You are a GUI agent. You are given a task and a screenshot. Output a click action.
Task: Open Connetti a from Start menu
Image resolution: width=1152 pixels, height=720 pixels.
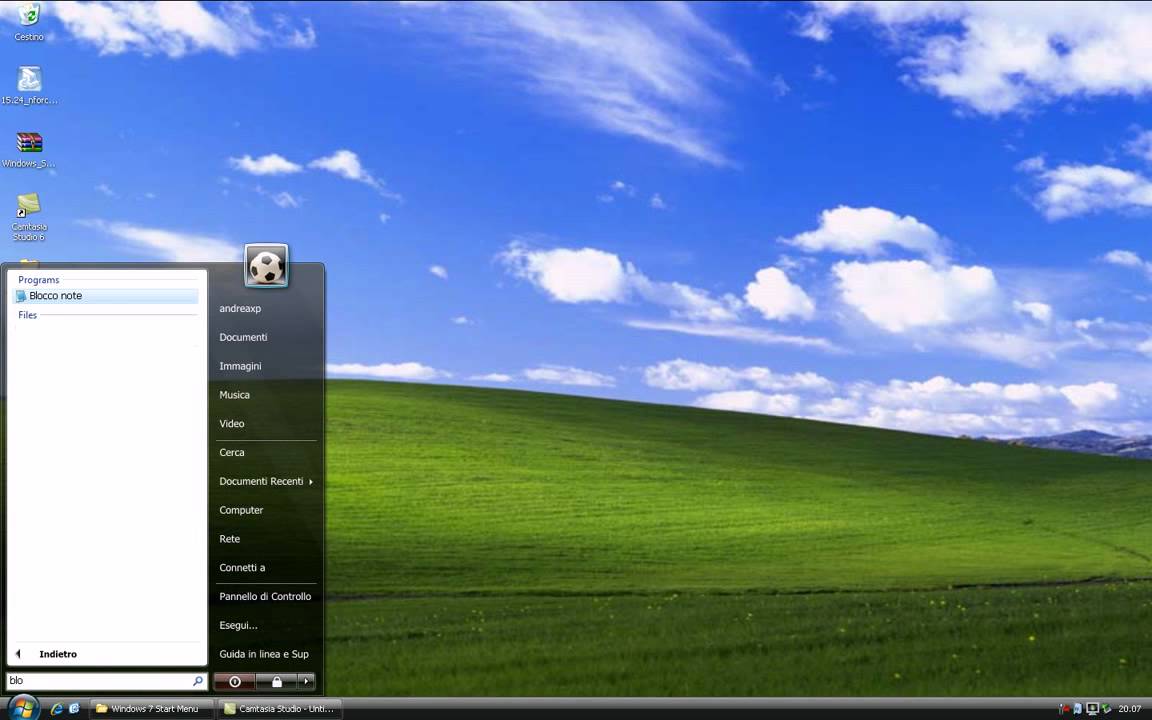[x=242, y=567]
